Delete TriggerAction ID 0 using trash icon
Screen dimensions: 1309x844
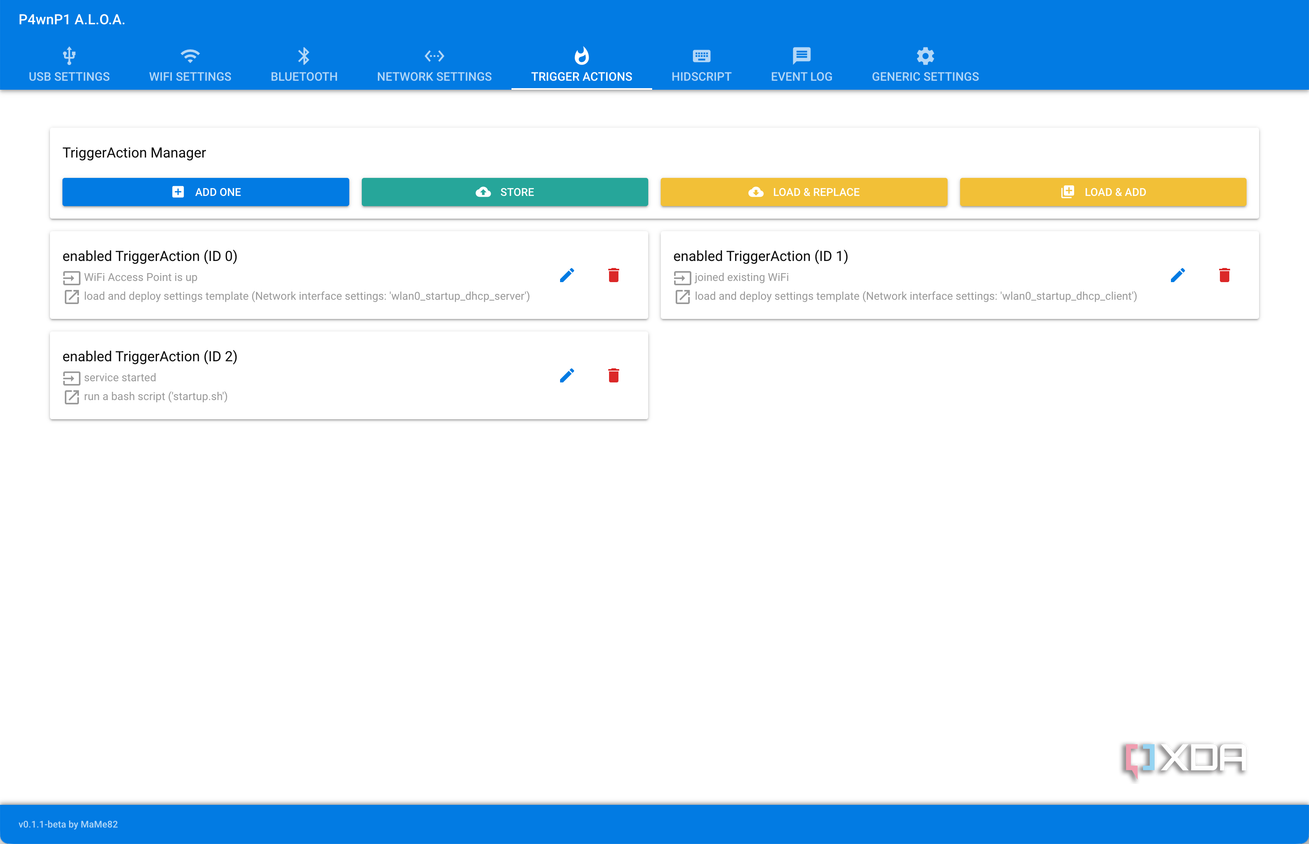click(x=614, y=275)
